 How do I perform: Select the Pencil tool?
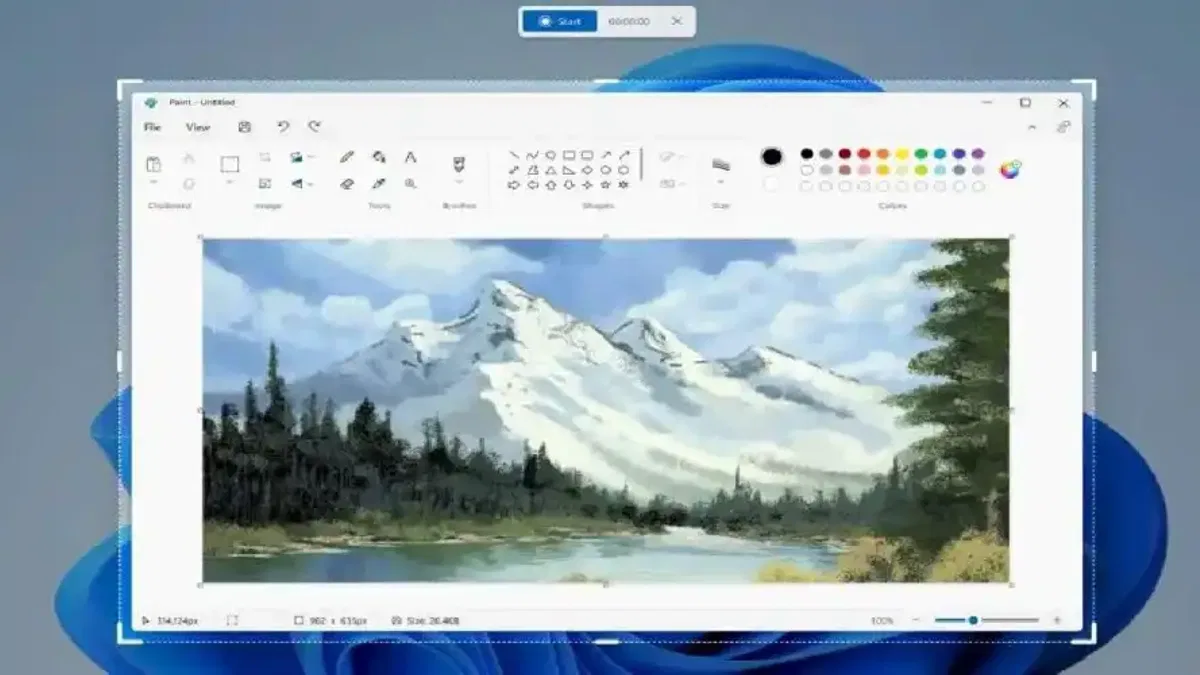[347, 157]
